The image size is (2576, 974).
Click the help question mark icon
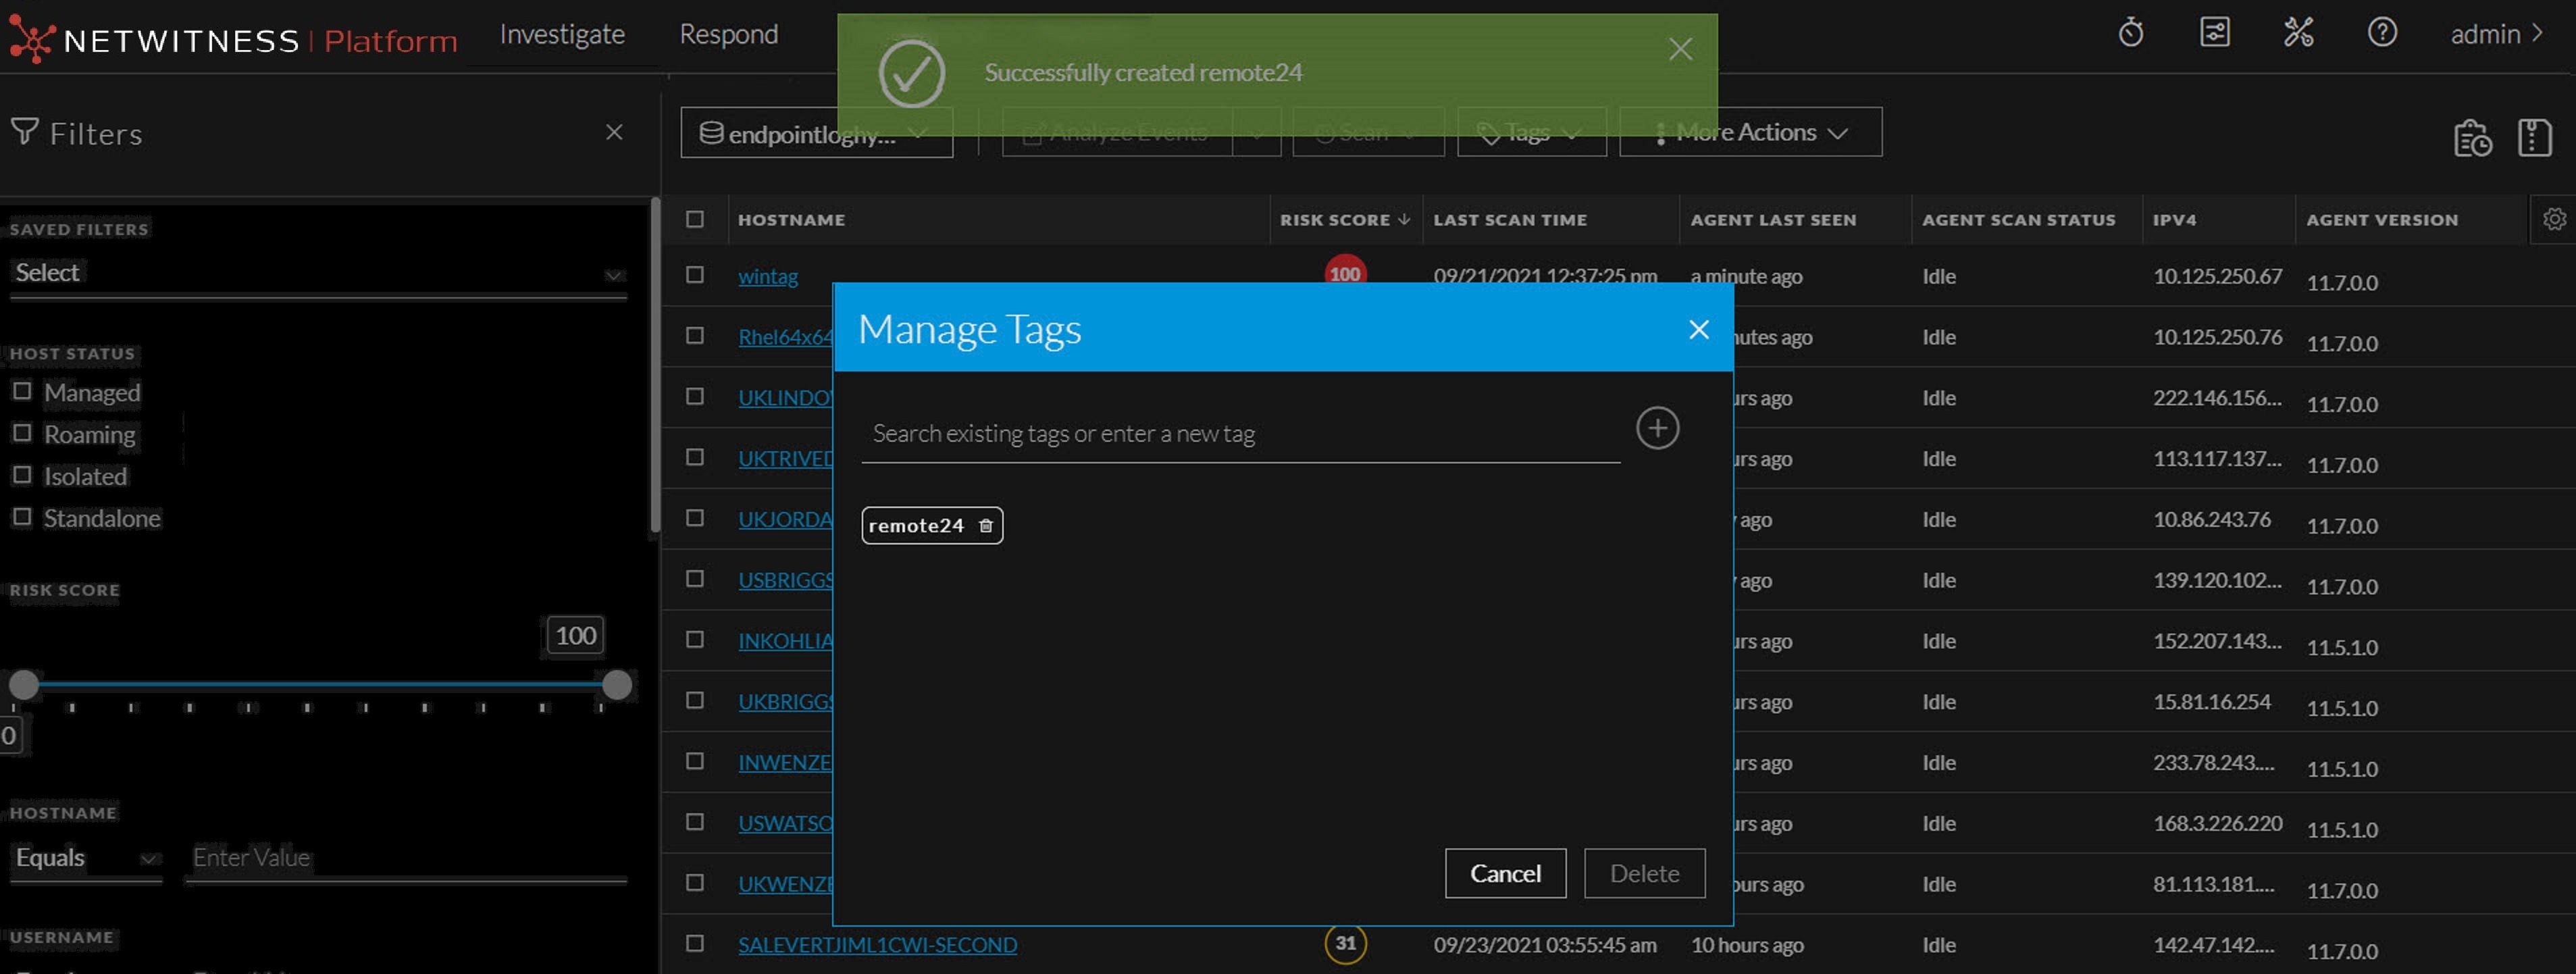(x=2381, y=34)
